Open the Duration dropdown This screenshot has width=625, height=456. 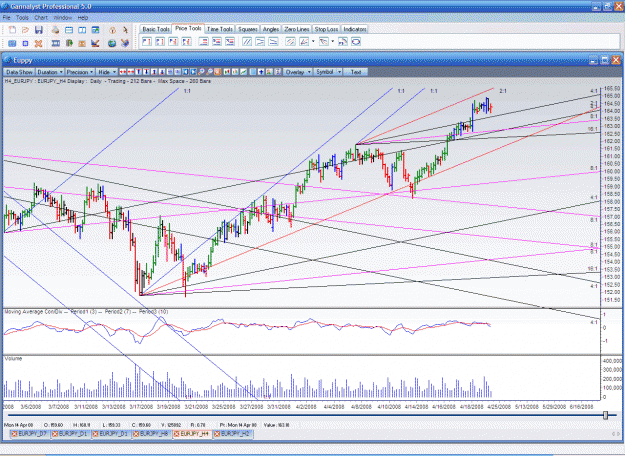[x=50, y=72]
